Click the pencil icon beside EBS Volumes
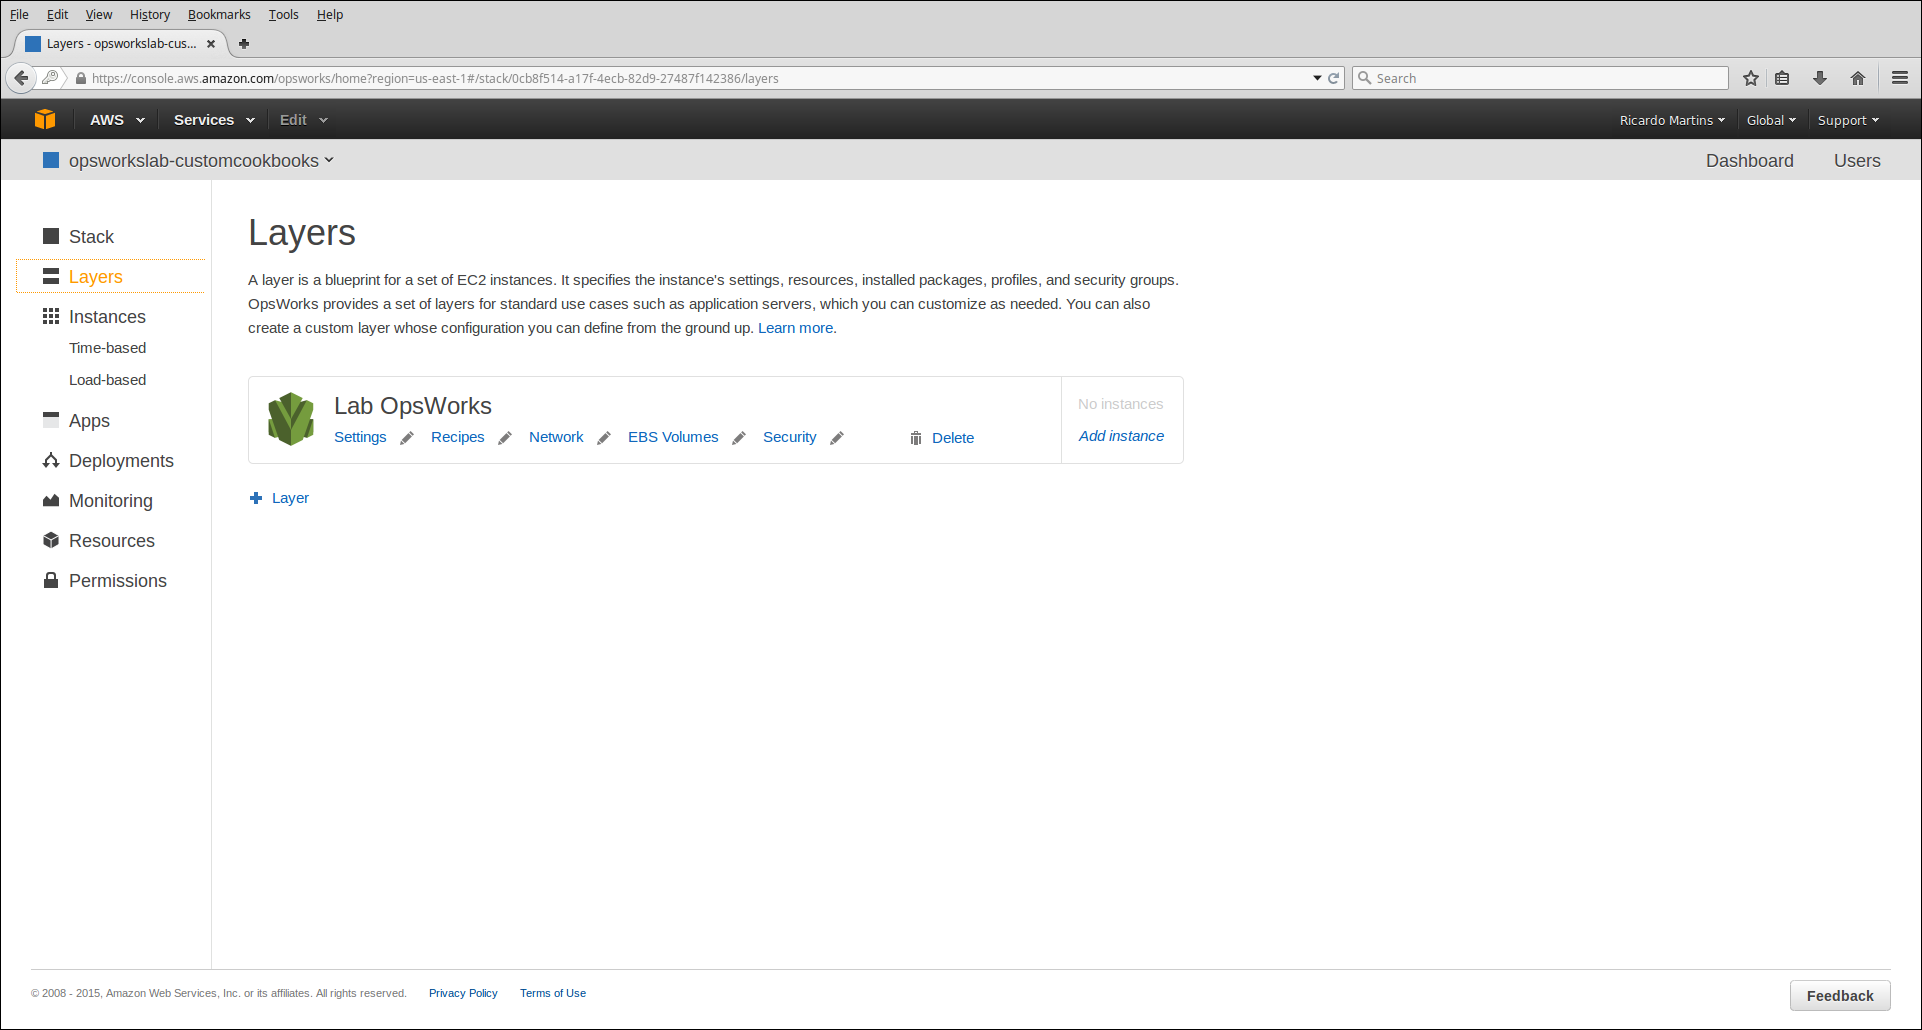The width and height of the screenshot is (1922, 1030). point(739,438)
